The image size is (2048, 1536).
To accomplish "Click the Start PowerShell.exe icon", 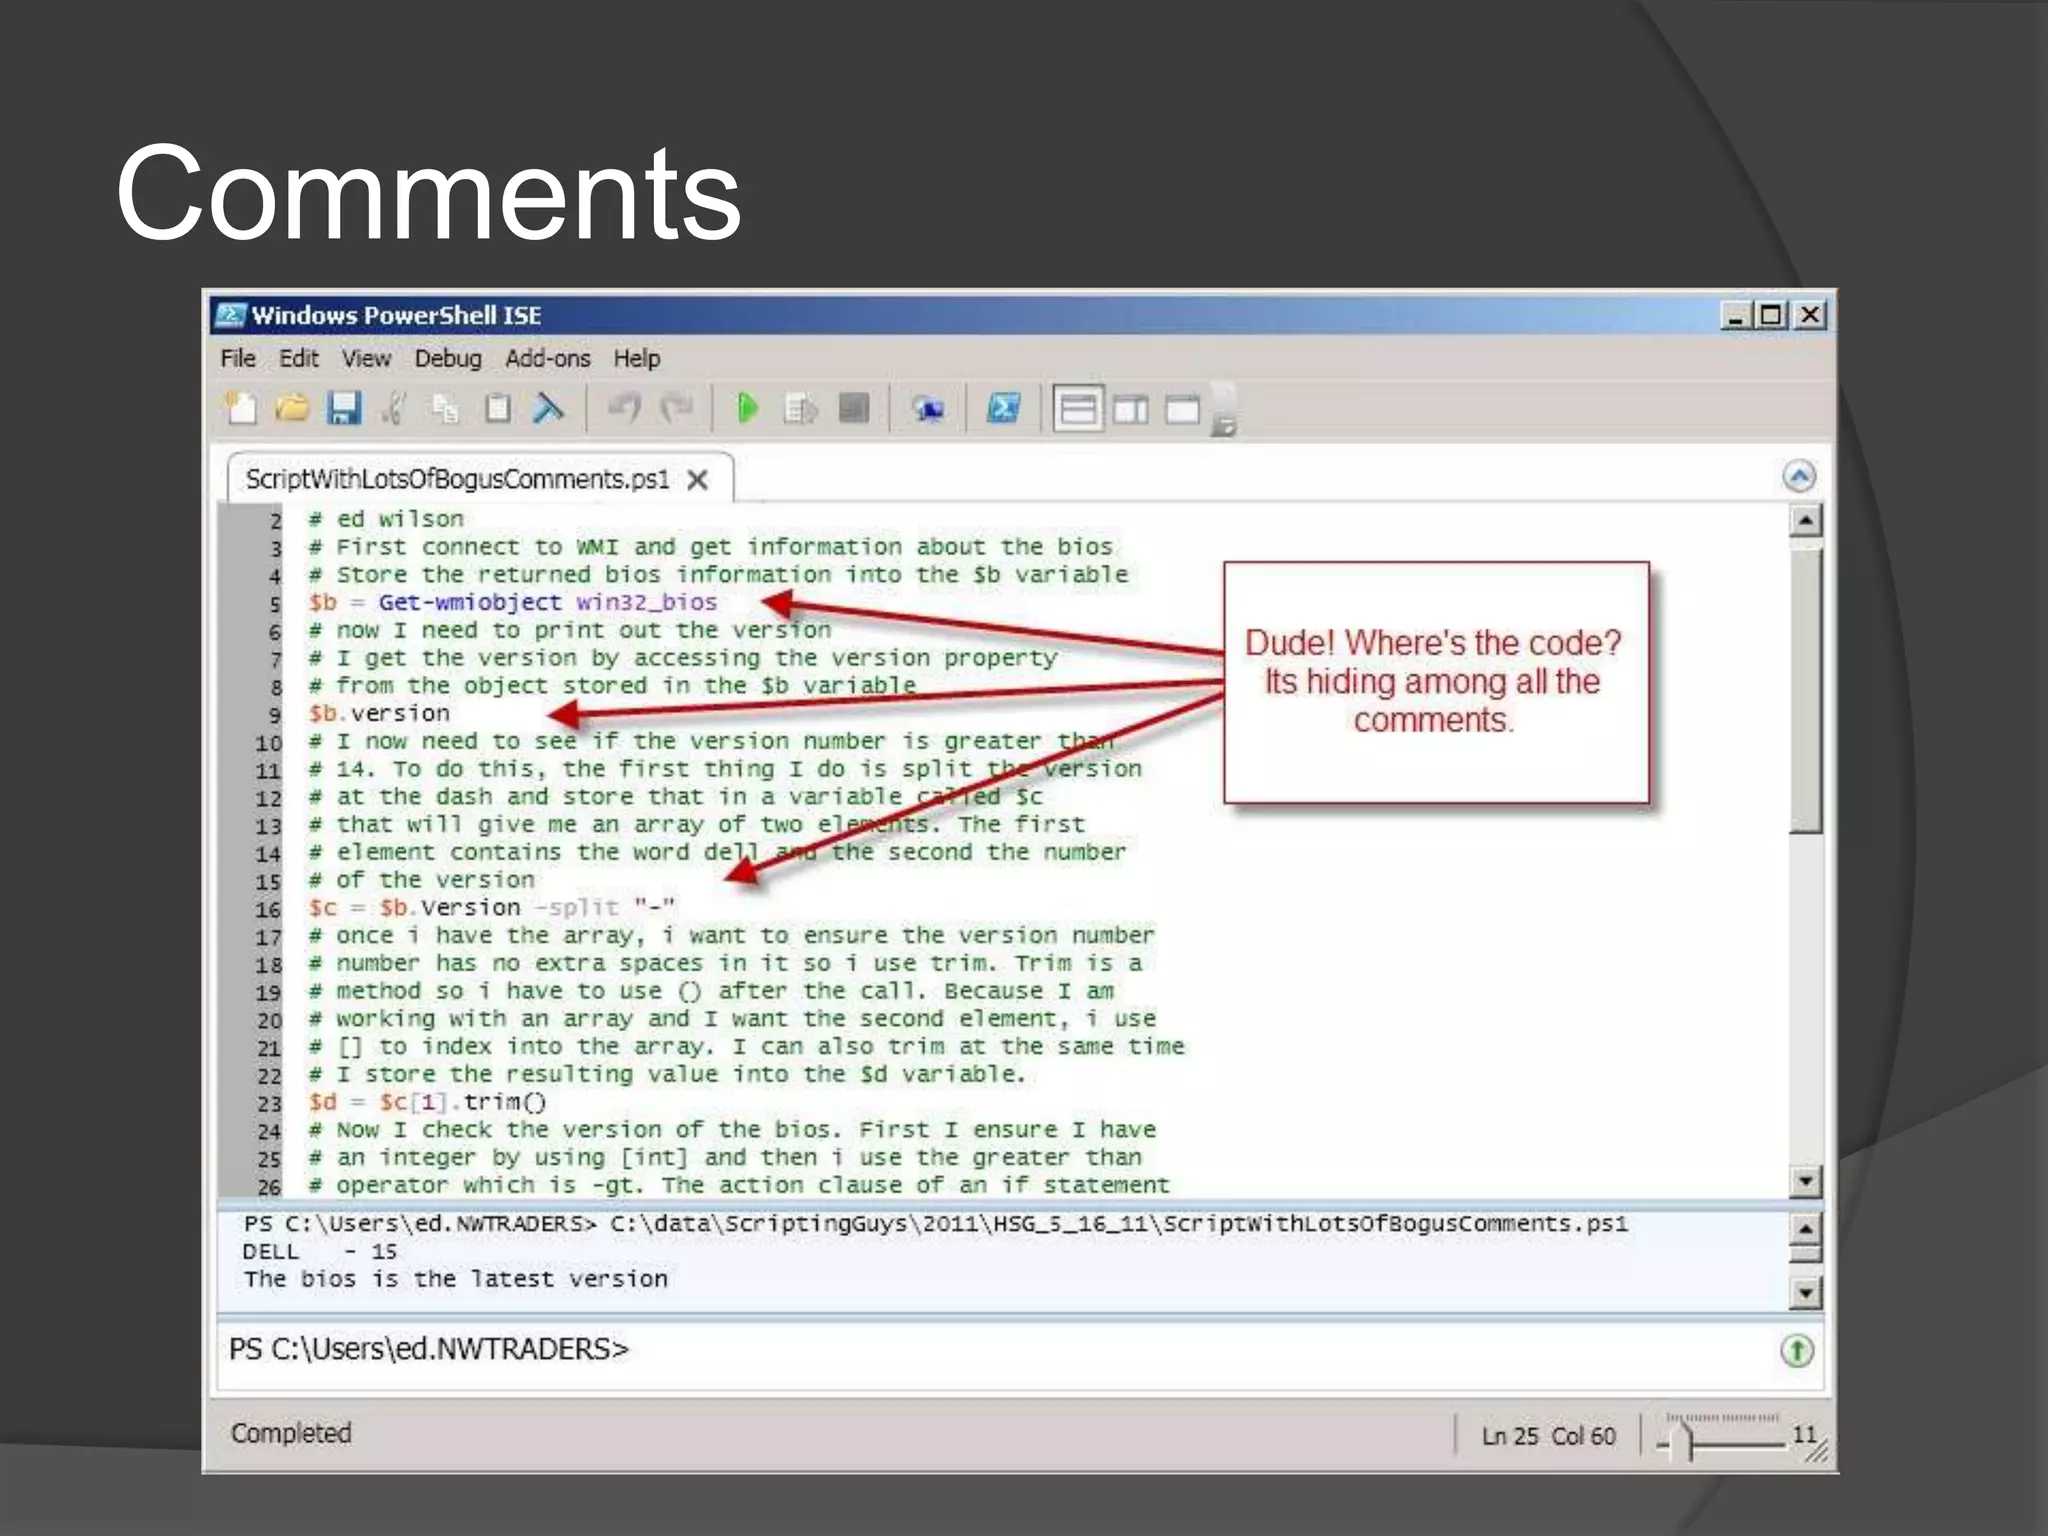I will (1003, 409).
